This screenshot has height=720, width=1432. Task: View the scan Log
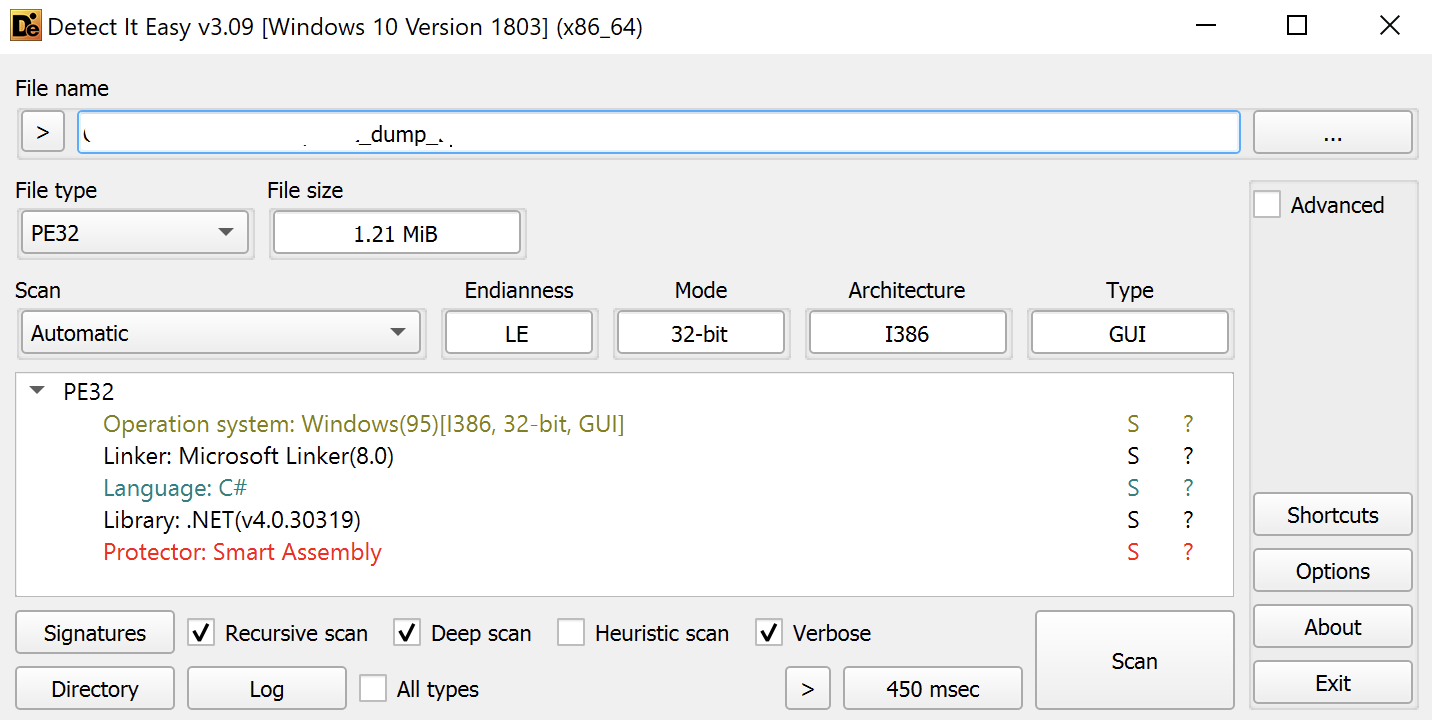pos(266,688)
